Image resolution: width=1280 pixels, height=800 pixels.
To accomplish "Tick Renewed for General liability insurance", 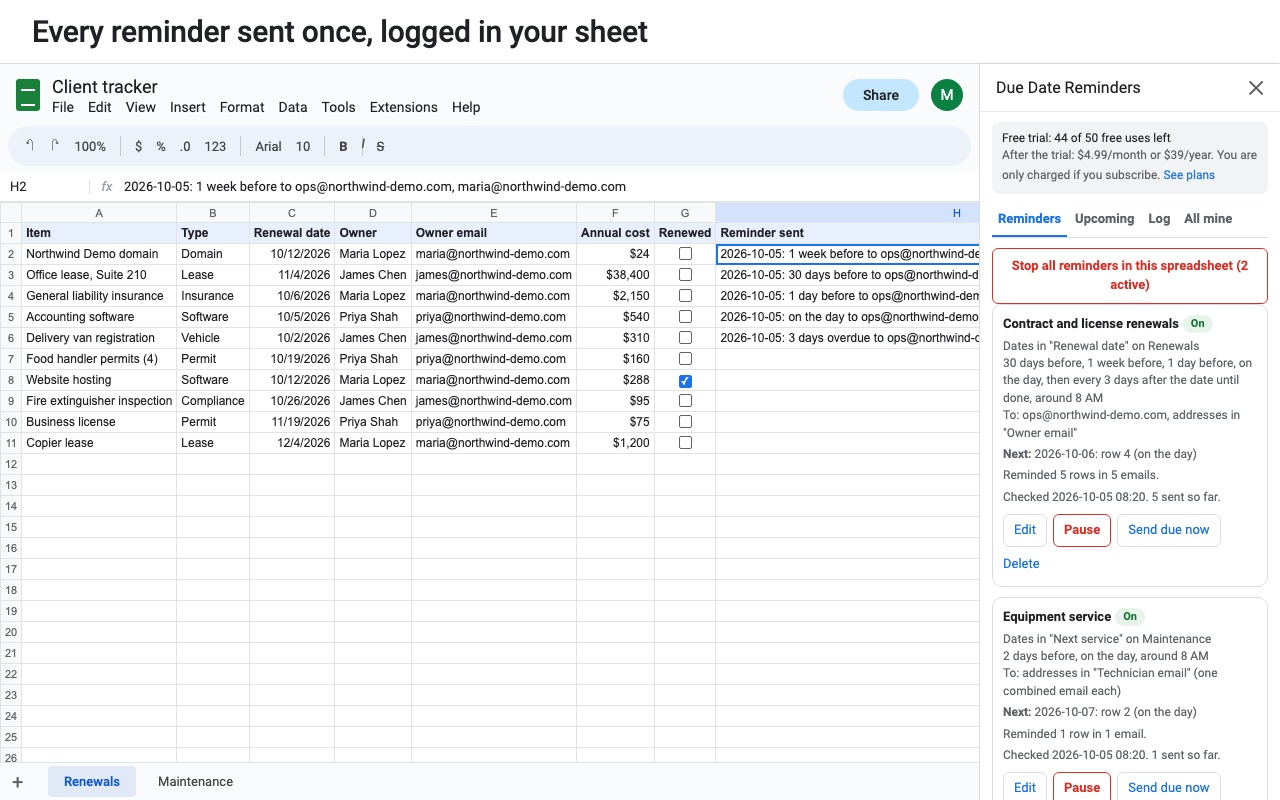I will coord(685,296).
